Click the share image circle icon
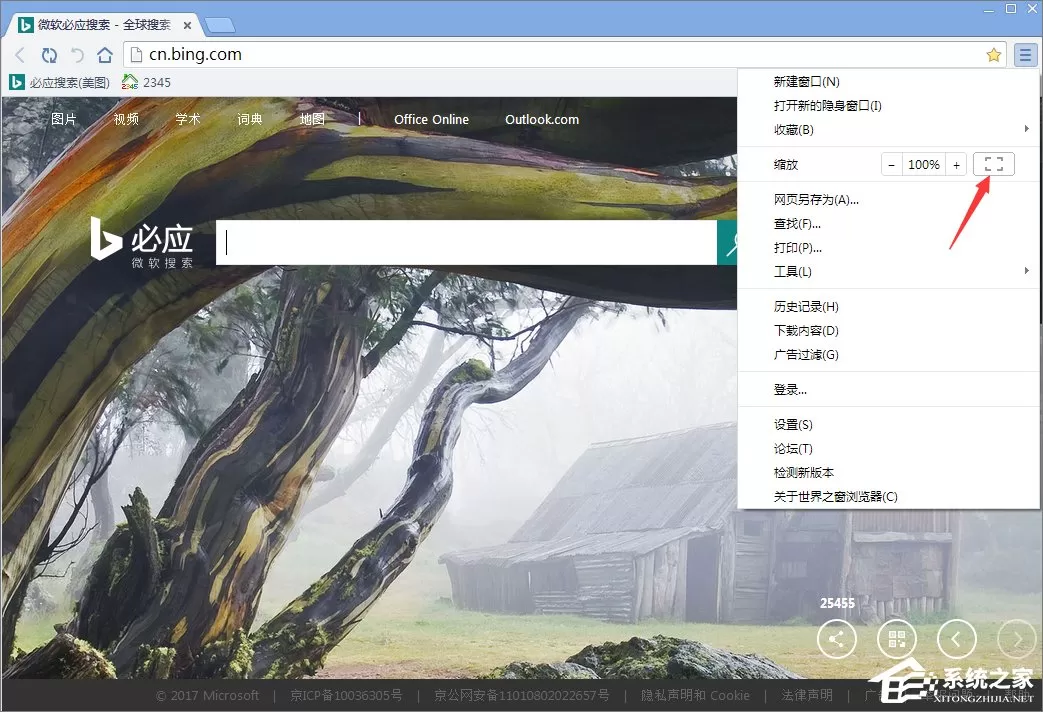The height and width of the screenshot is (712, 1043). (836, 639)
